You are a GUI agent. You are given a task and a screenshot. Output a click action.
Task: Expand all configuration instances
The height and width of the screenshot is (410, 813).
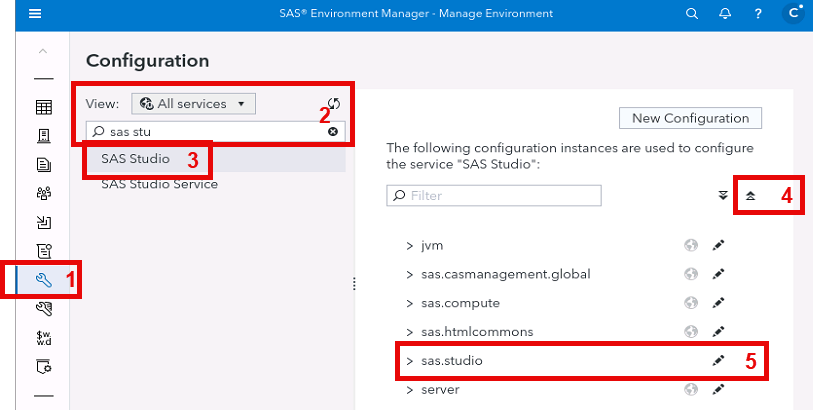(723, 196)
